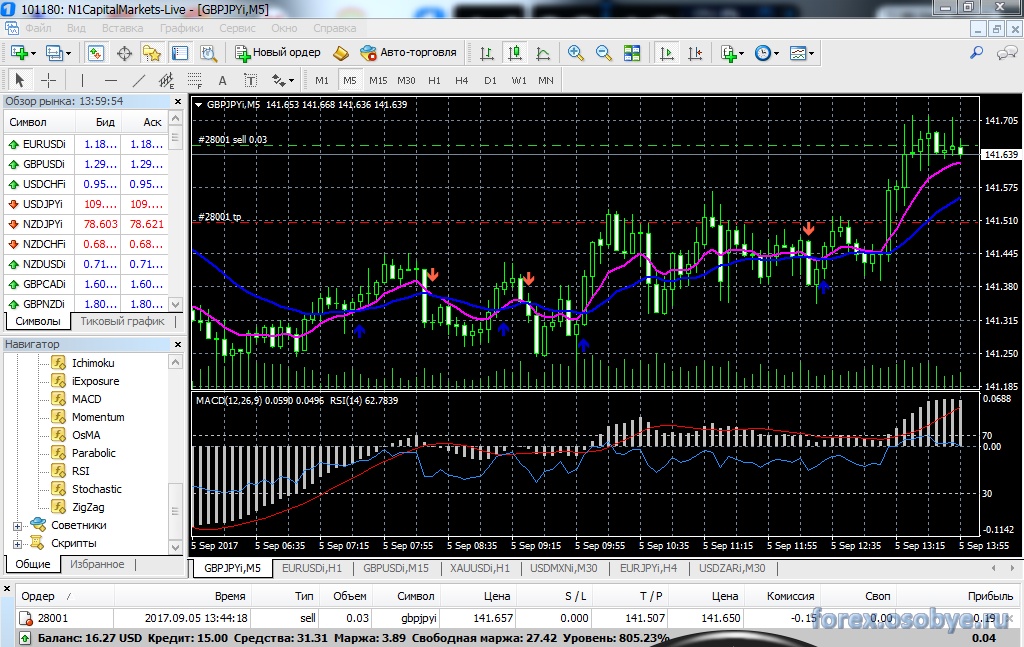
Task: Select the MACD indicator in Navigator
Action: tap(86, 399)
